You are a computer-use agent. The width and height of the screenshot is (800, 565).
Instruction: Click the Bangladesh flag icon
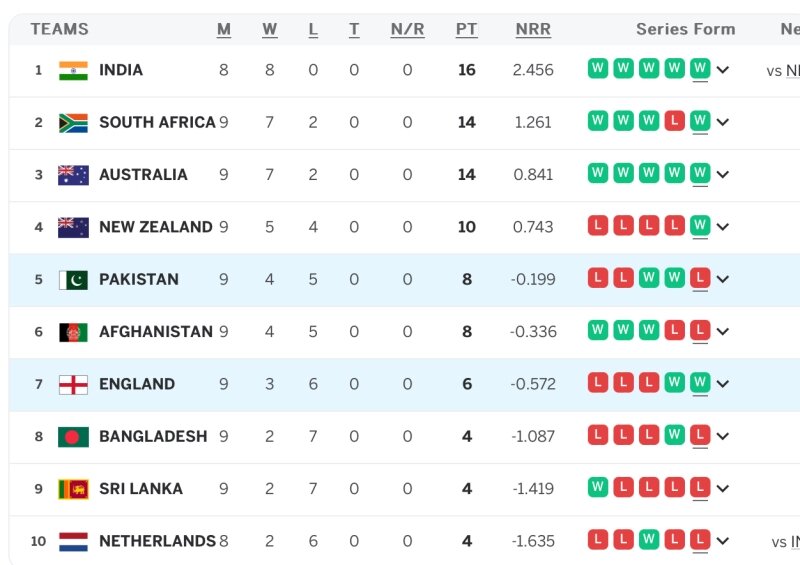73,437
